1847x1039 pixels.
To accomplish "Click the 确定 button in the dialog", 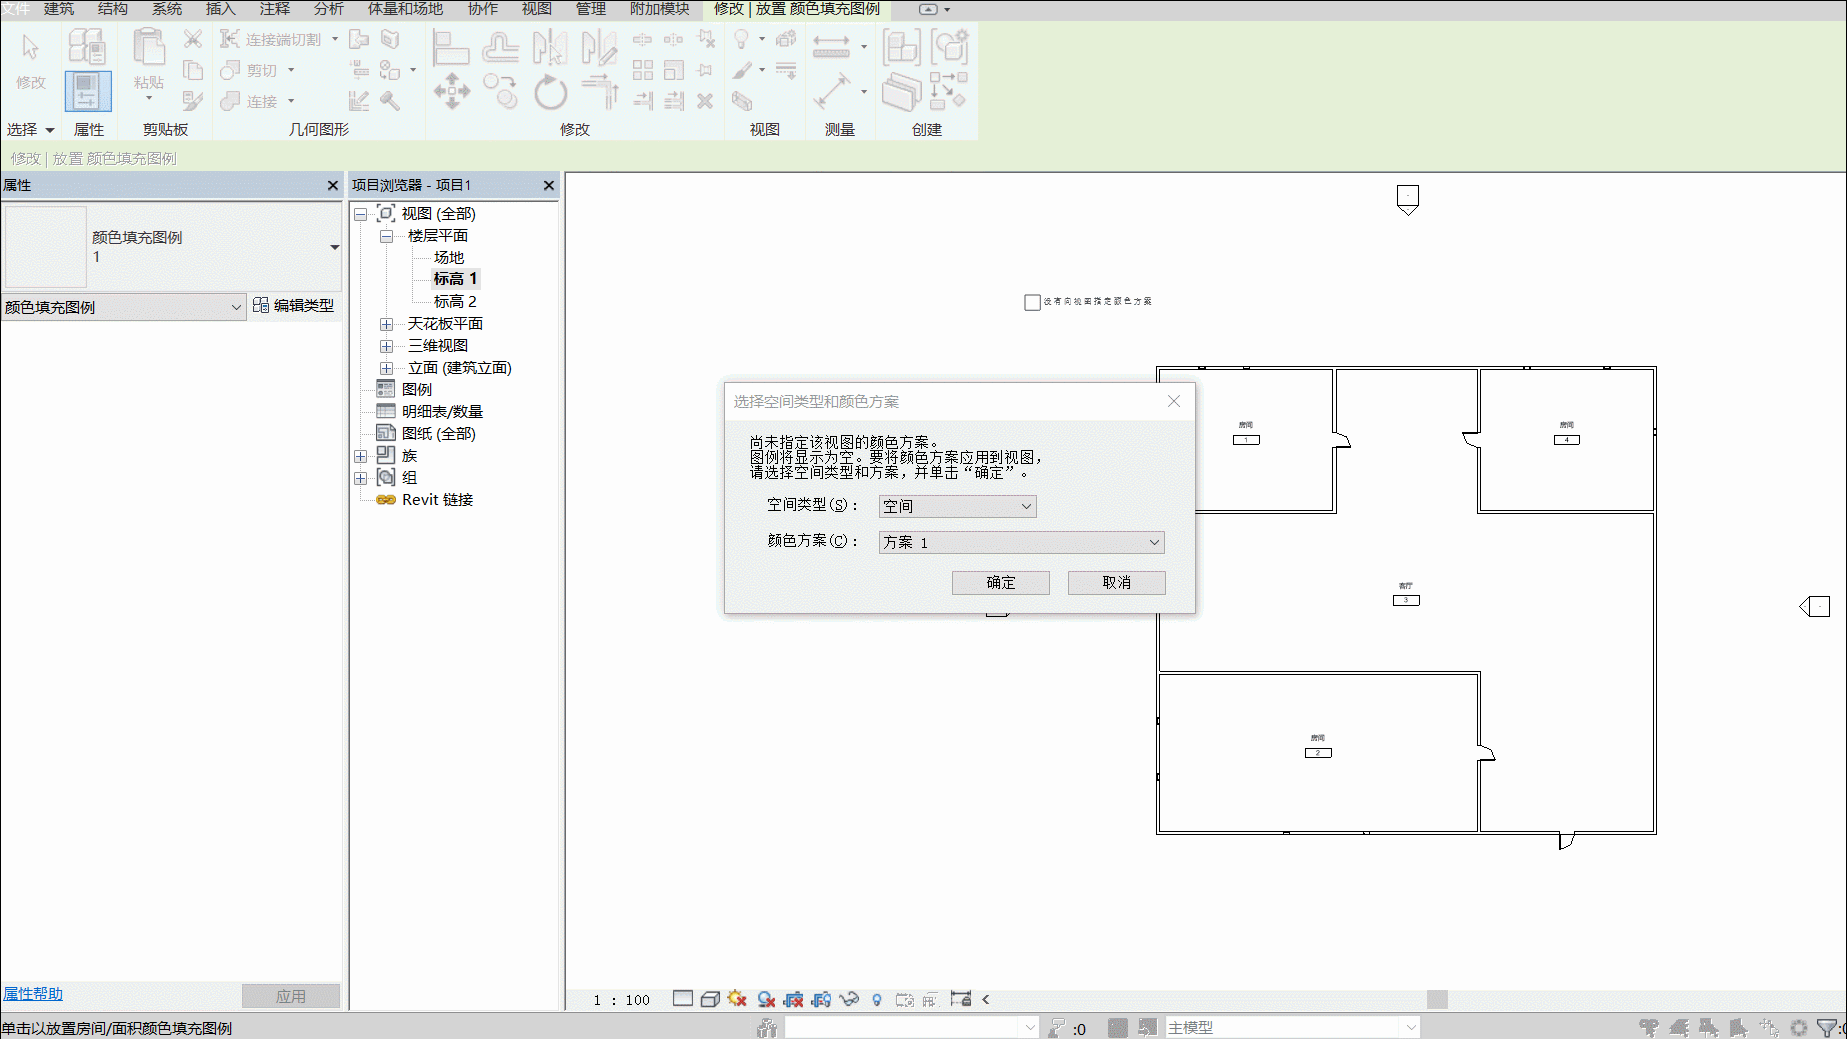I will 1000,582.
